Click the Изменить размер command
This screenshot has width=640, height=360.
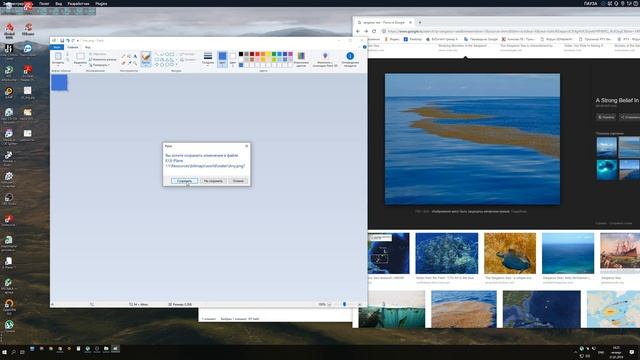tap(102, 60)
